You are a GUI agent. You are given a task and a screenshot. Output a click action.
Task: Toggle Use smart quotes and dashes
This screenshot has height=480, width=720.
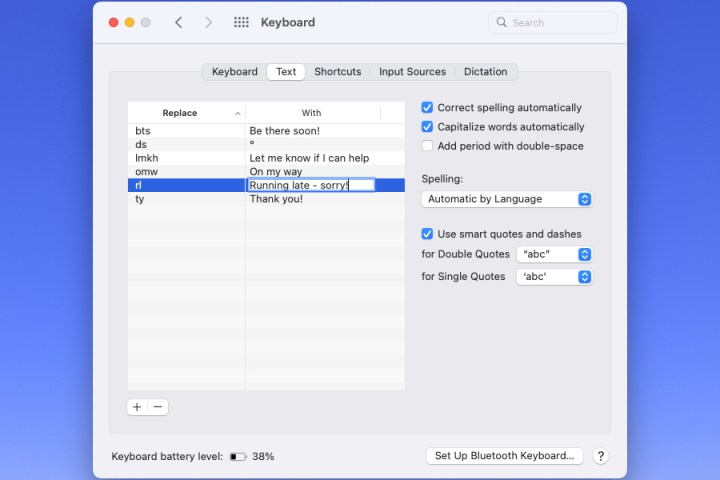(x=428, y=234)
